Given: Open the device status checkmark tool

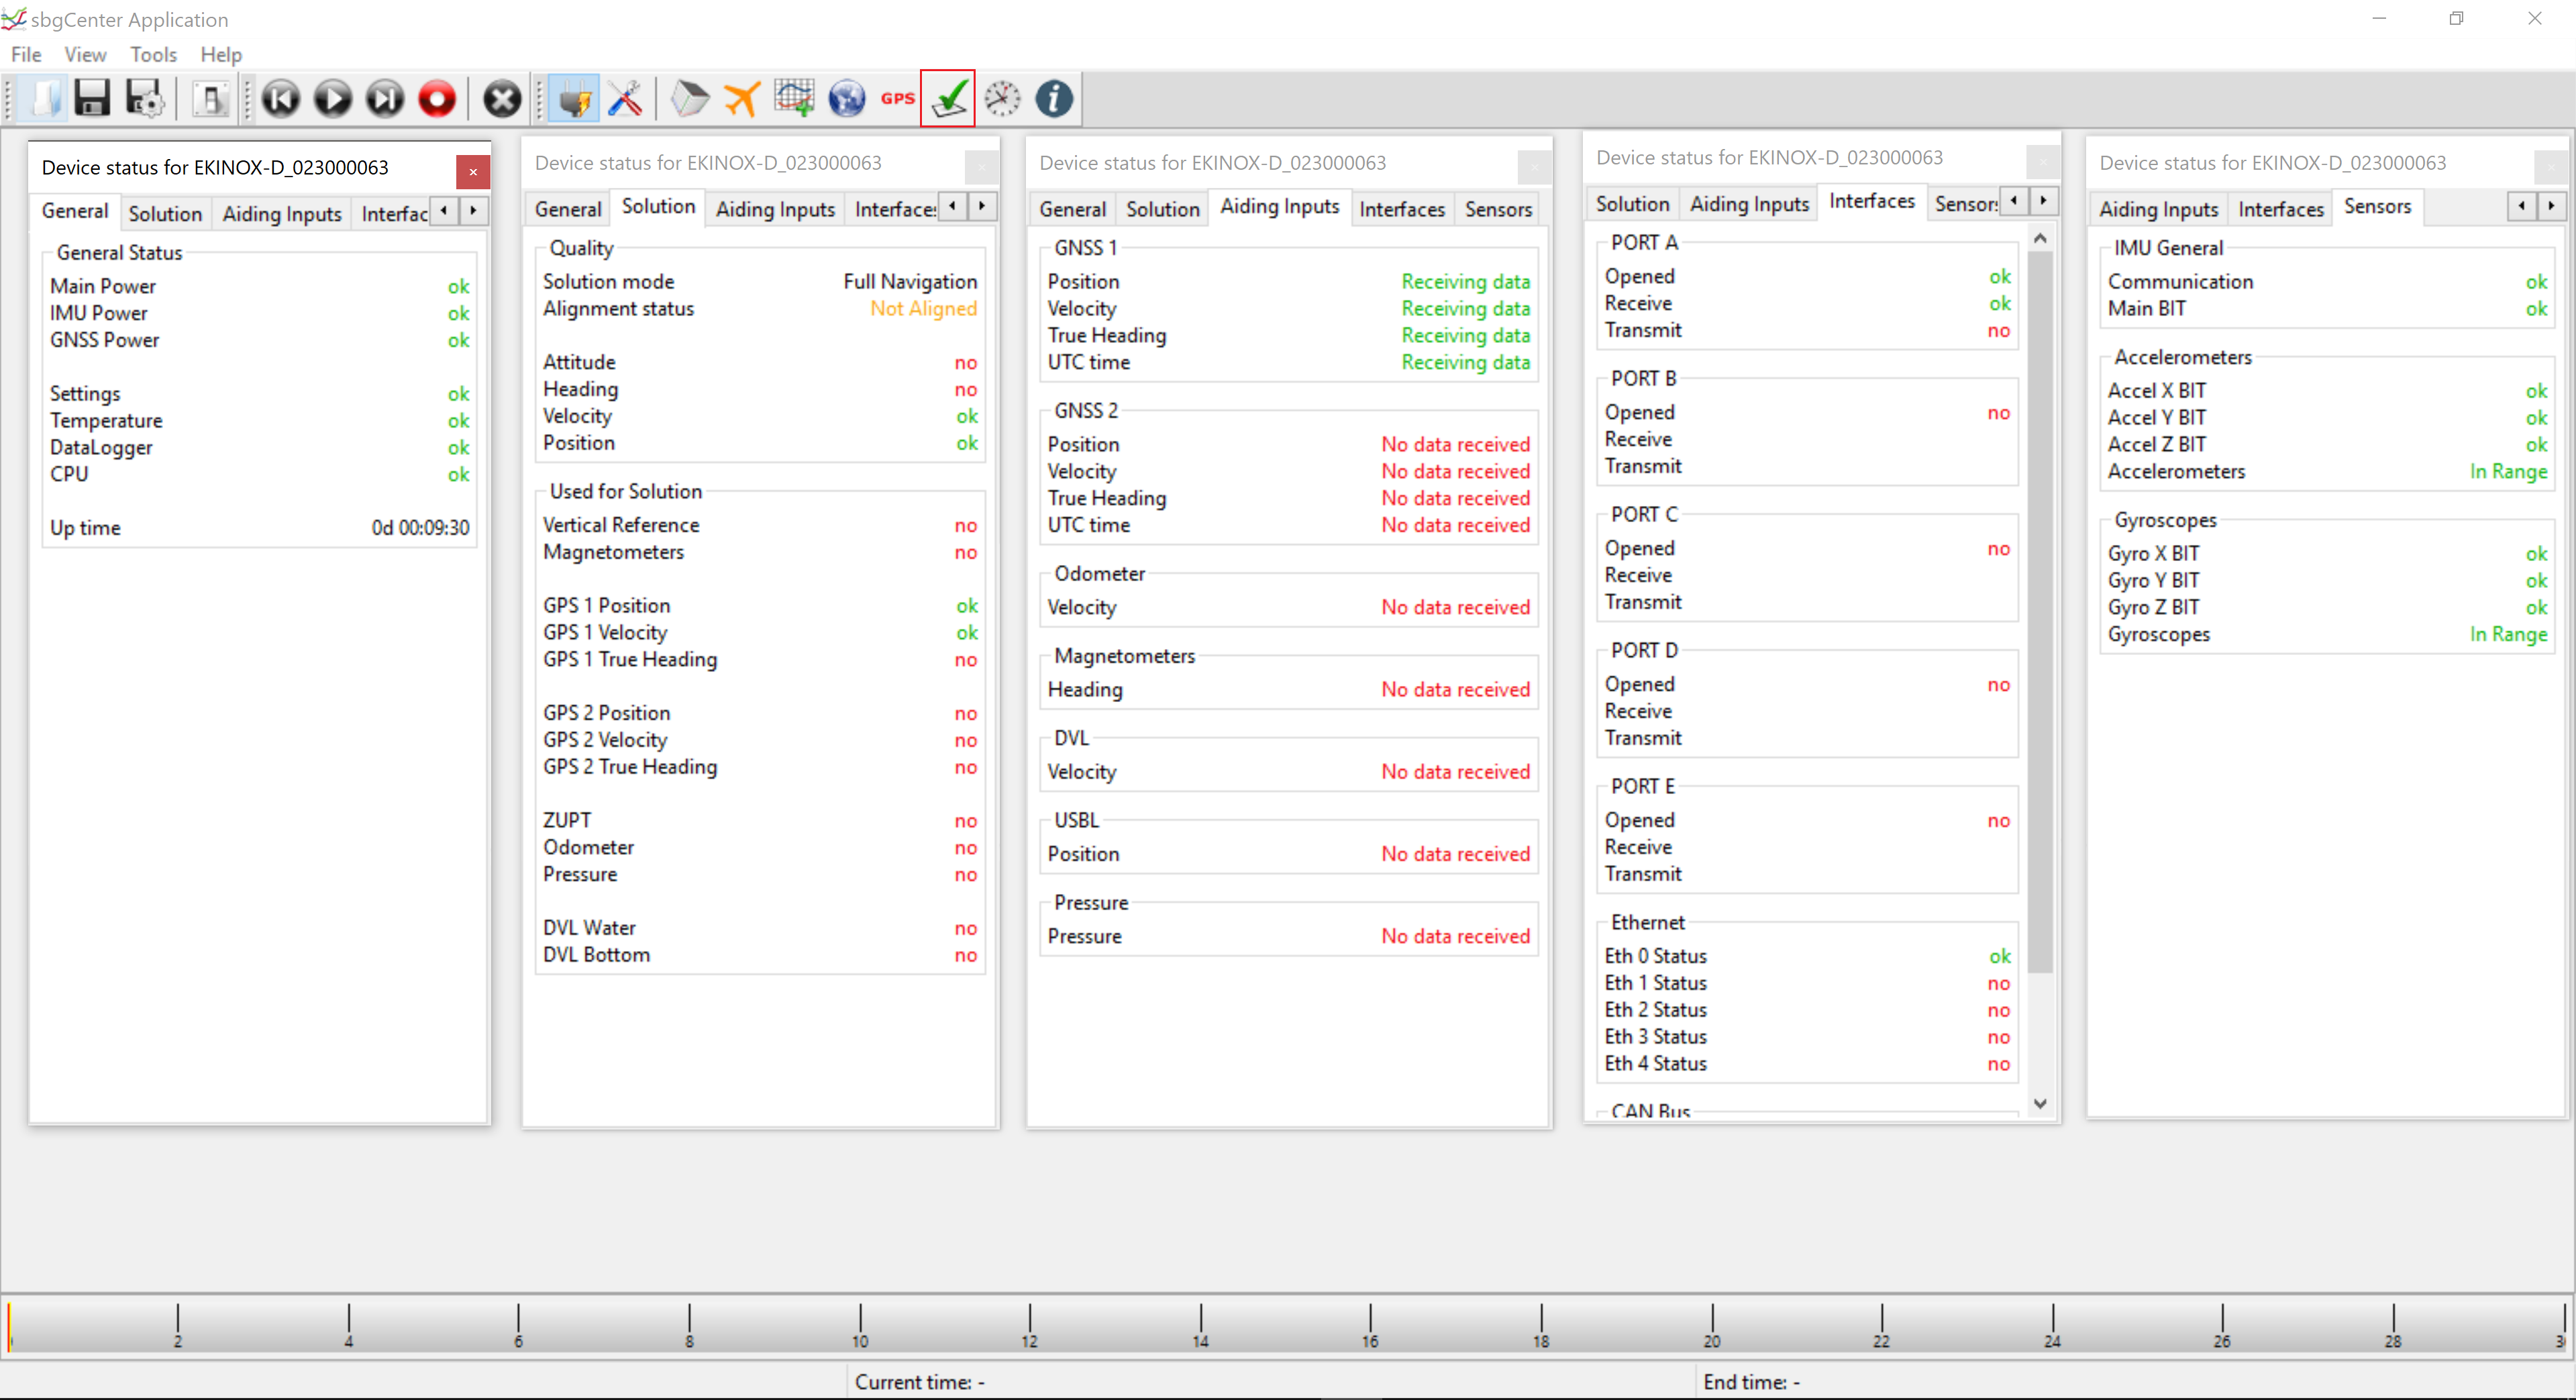Looking at the screenshot, I should pos(948,98).
